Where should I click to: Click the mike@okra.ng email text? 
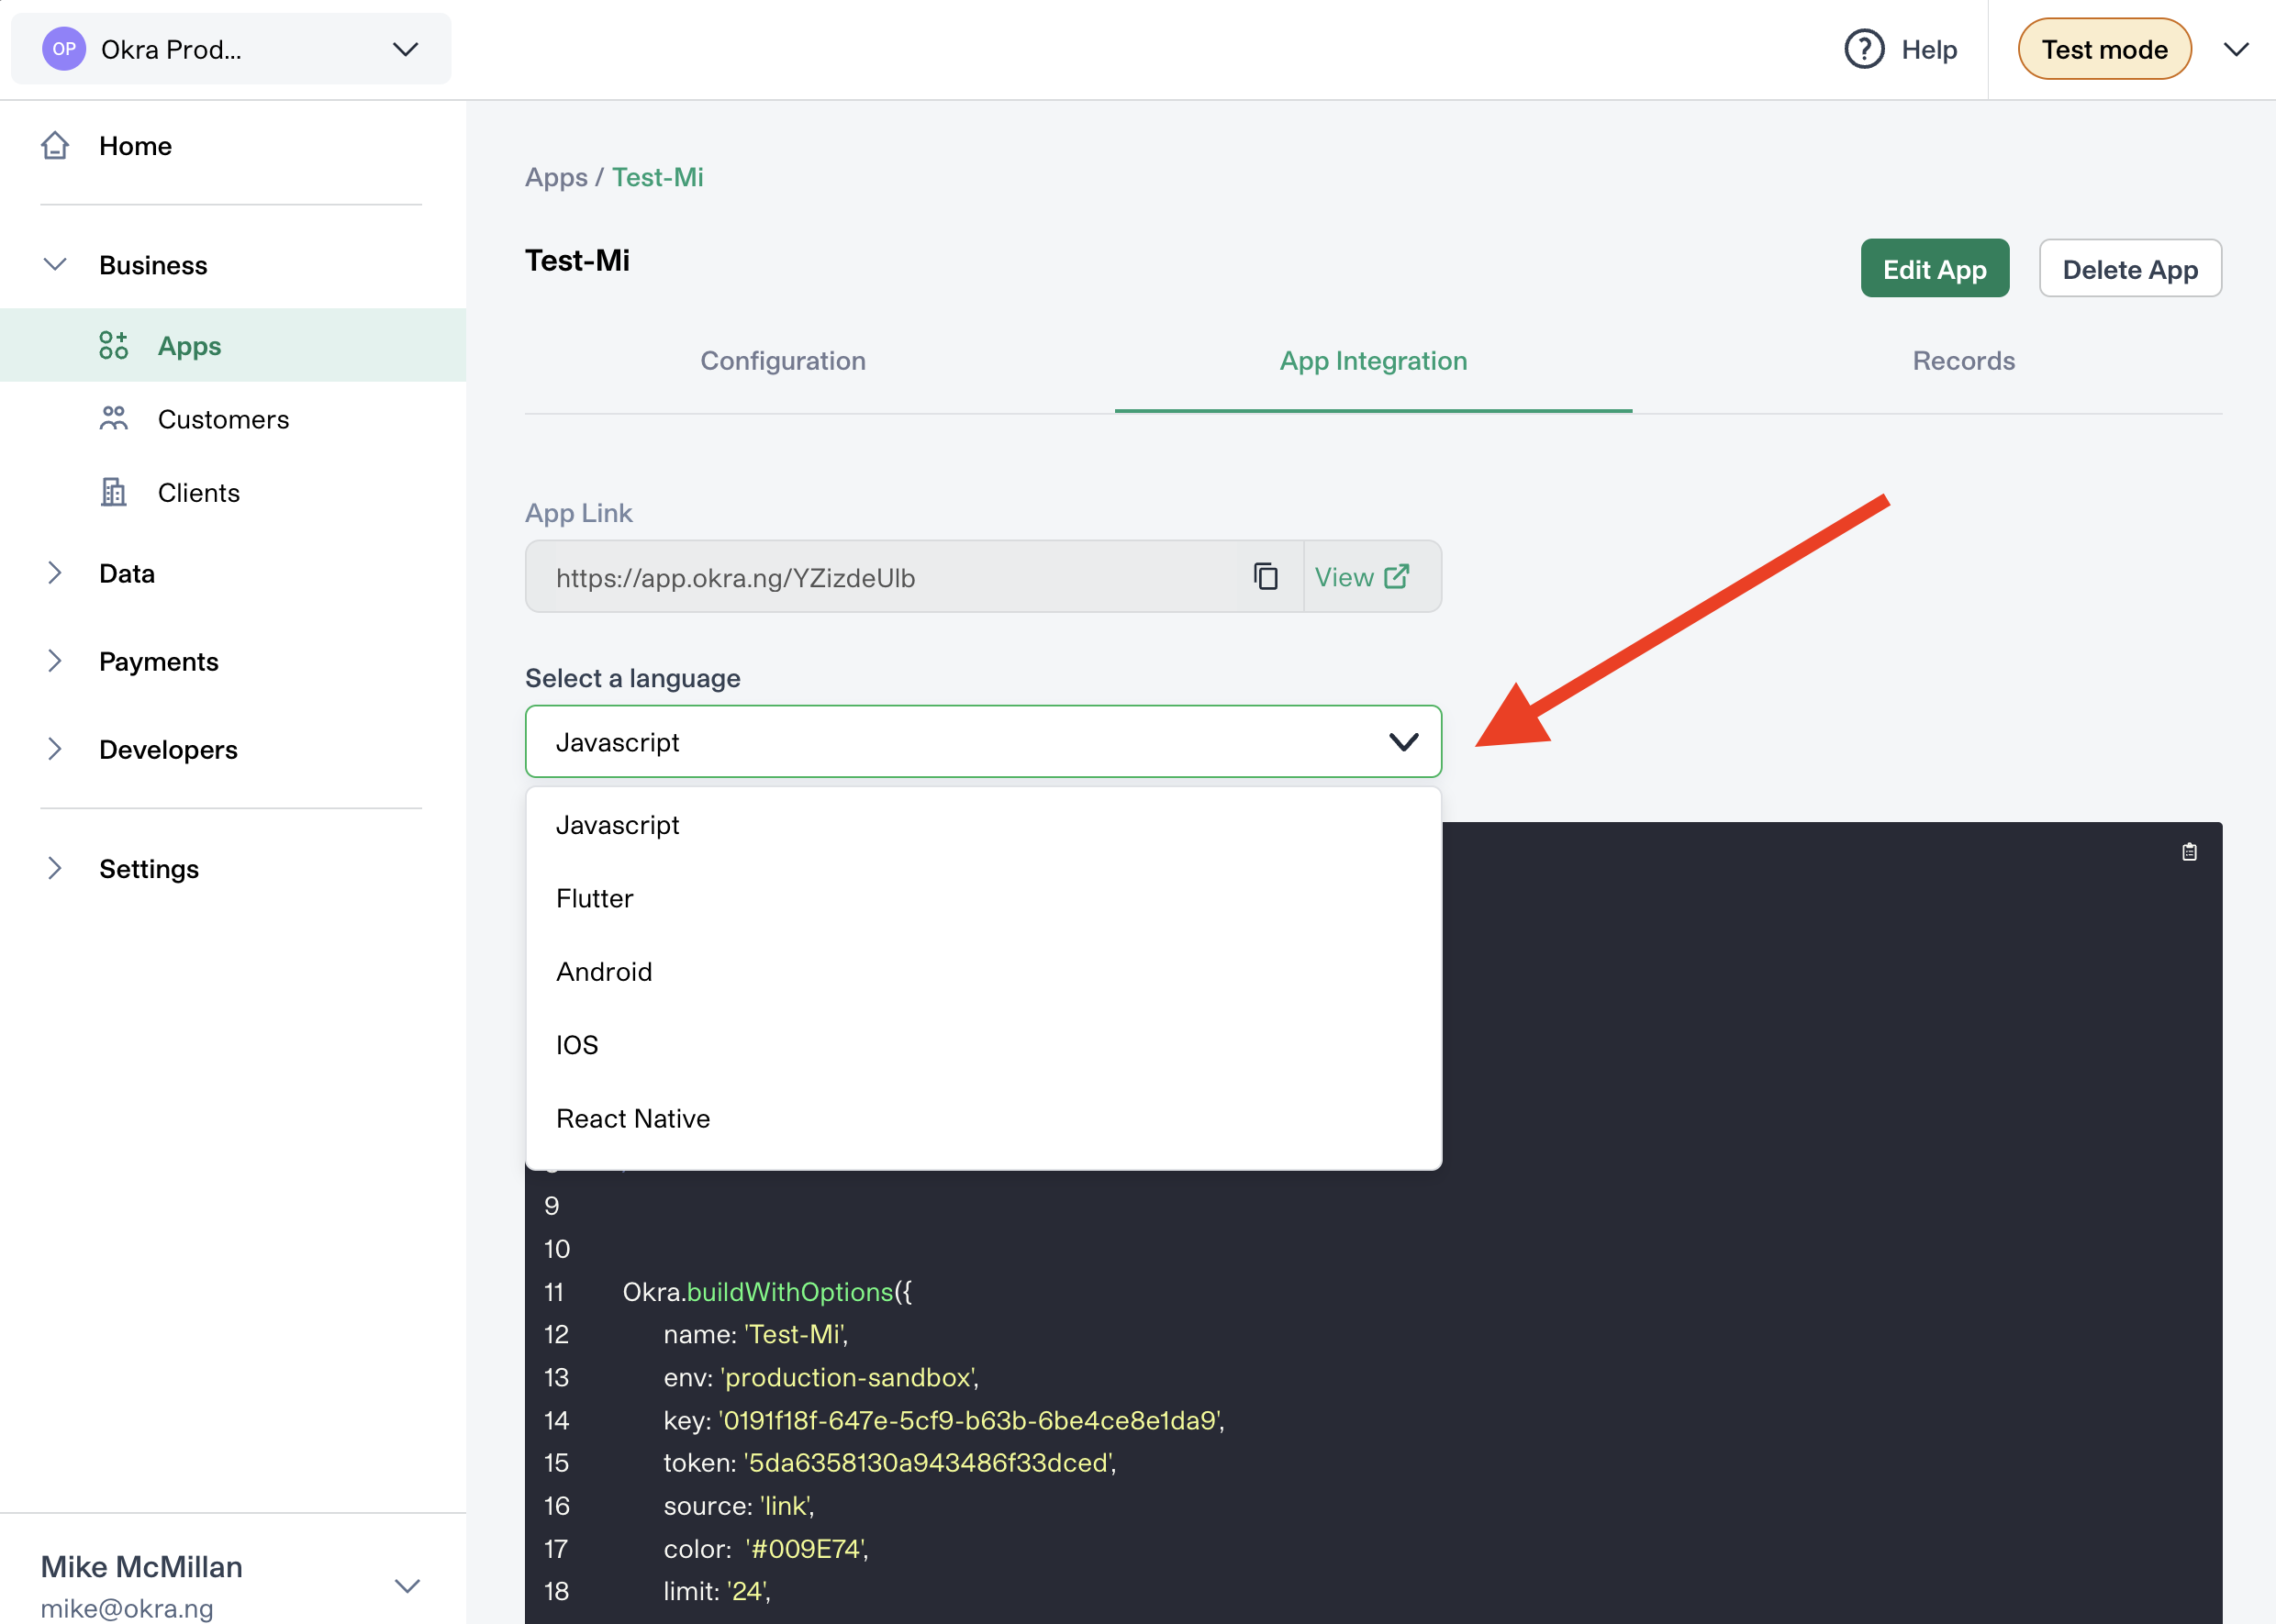(127, 1608)
